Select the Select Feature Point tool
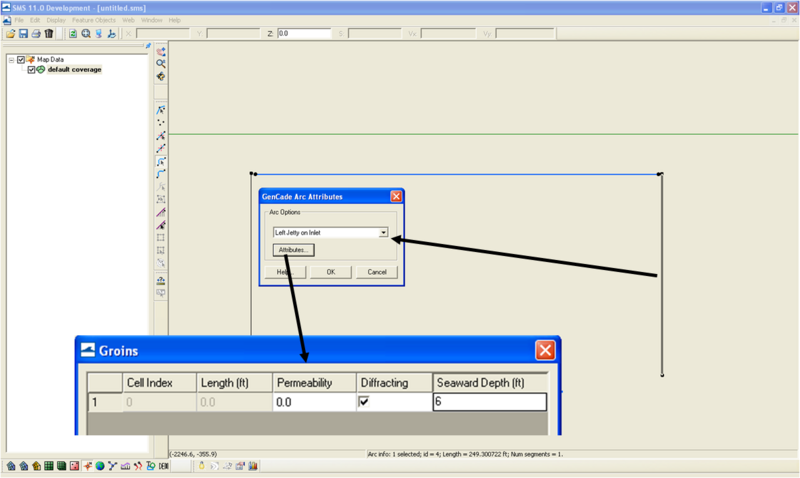Screen dimensions: 800x478 pos(161,110)
